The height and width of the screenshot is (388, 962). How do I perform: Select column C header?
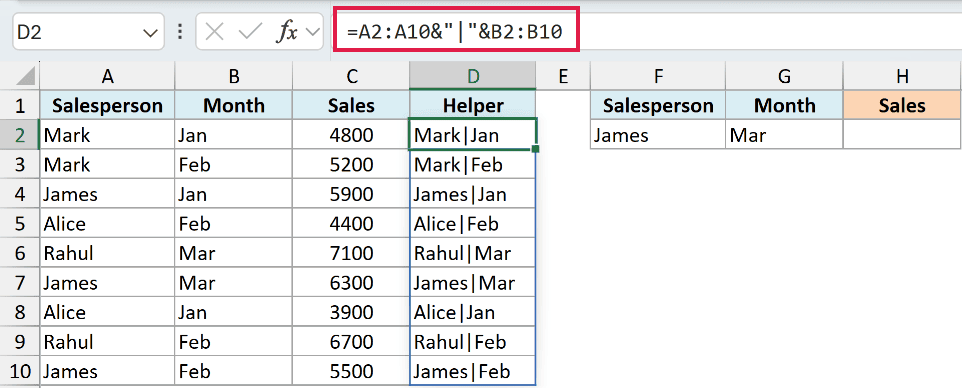[352, 76]
